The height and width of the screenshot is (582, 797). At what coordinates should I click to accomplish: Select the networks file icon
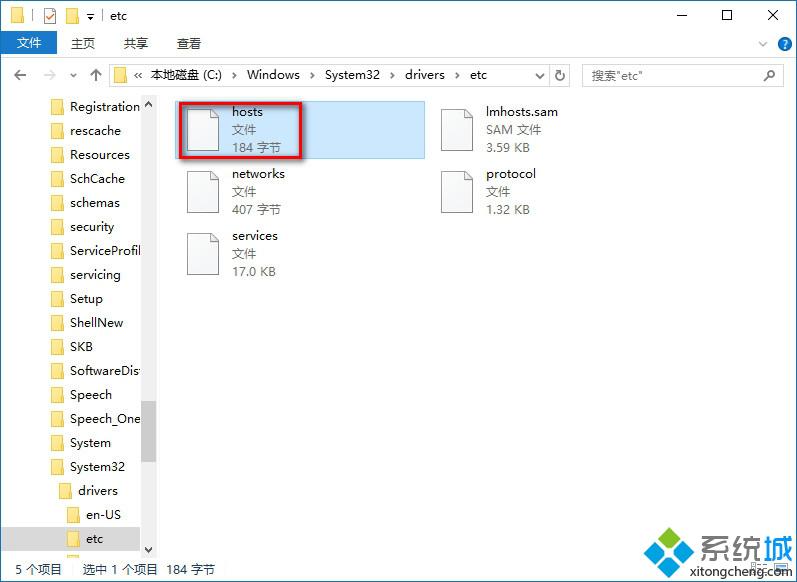point(203,192)
